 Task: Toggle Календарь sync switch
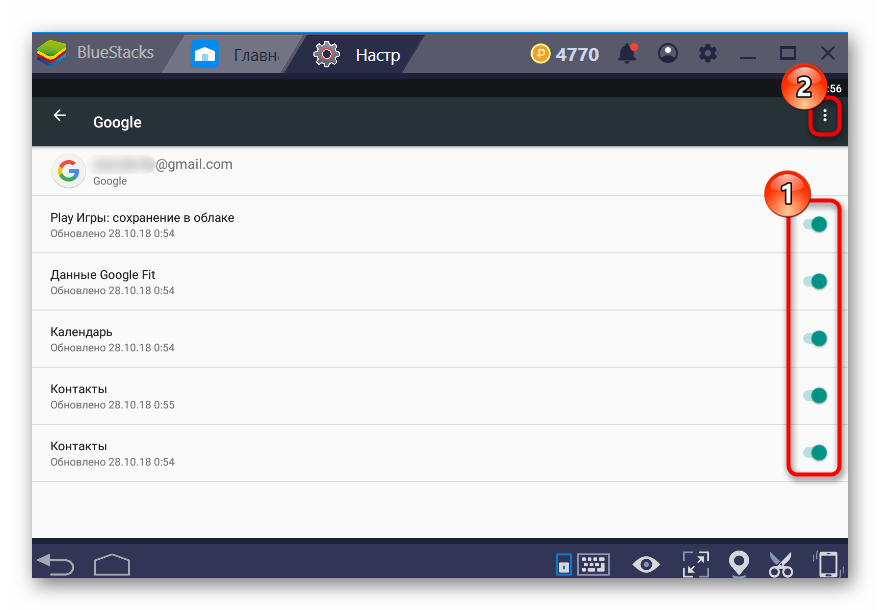click(815, 338)
